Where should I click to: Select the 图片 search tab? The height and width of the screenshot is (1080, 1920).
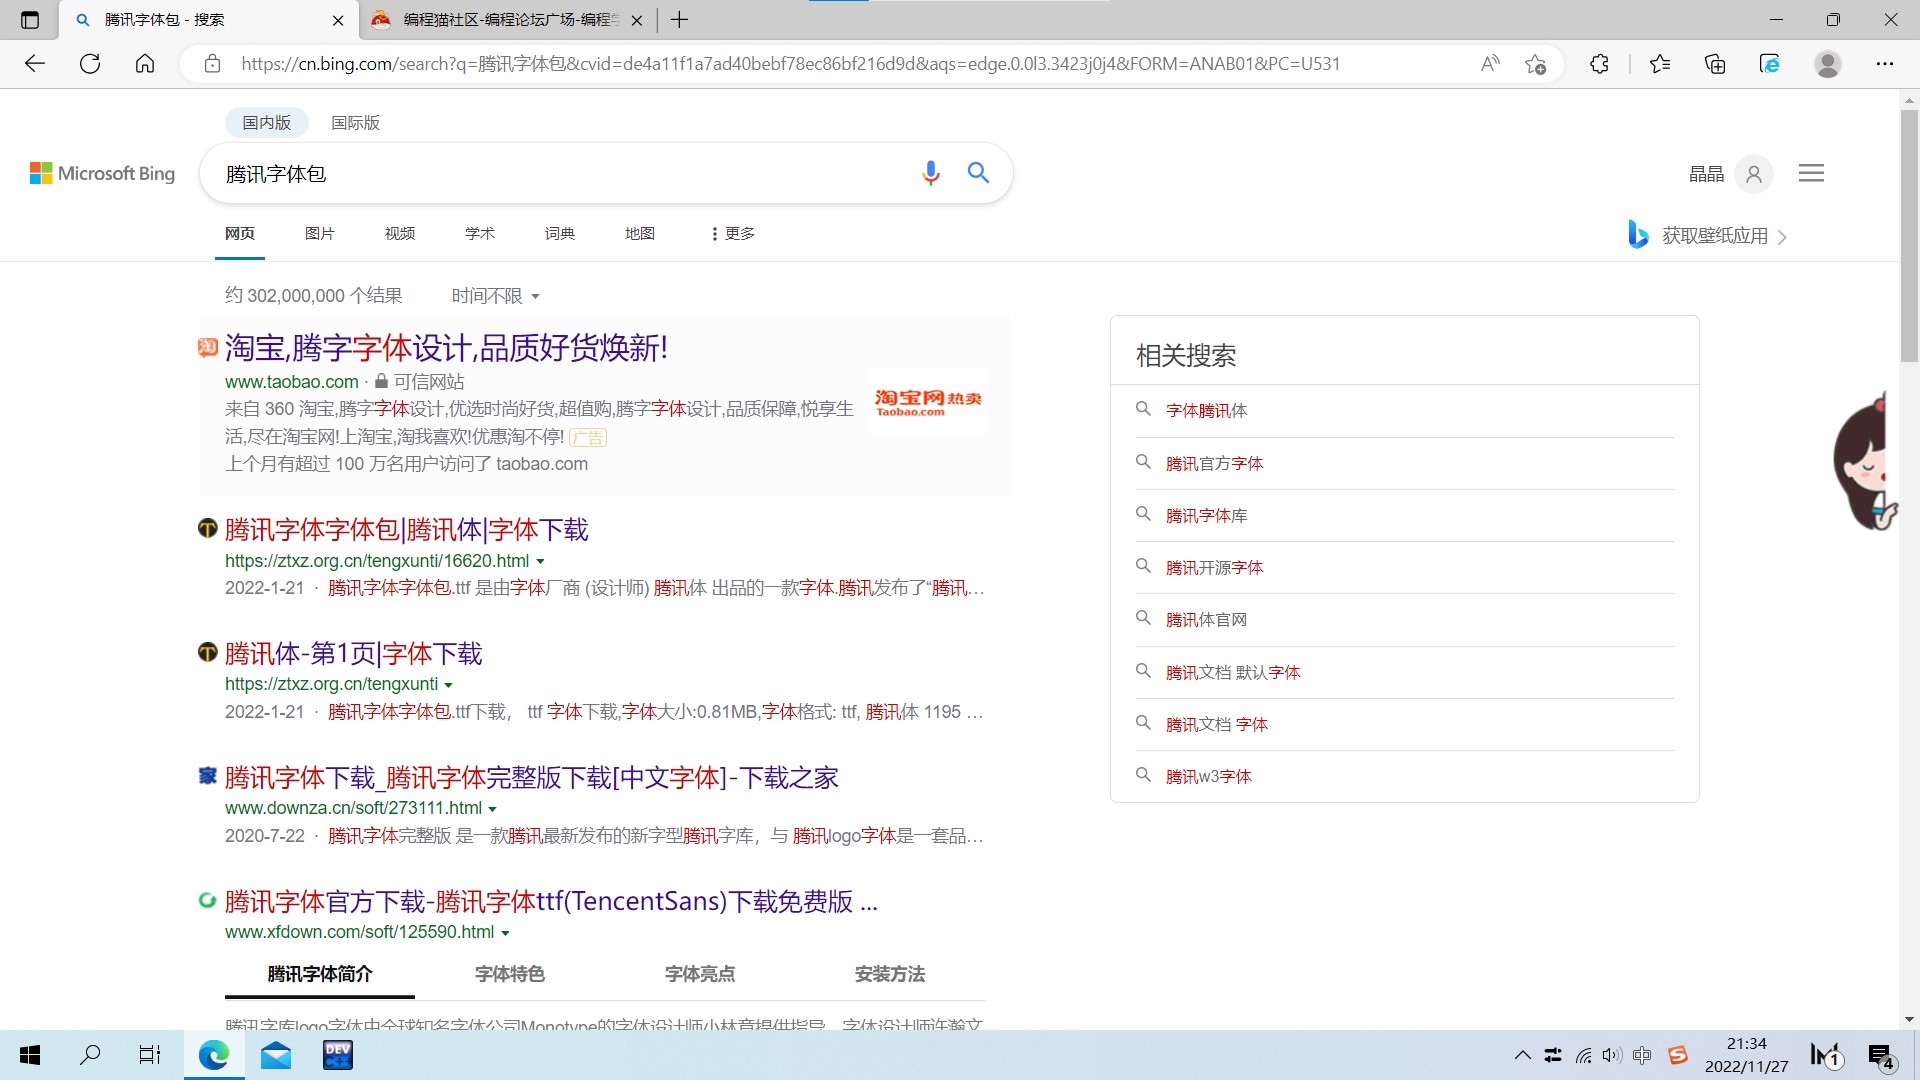(x=320, y=233)
